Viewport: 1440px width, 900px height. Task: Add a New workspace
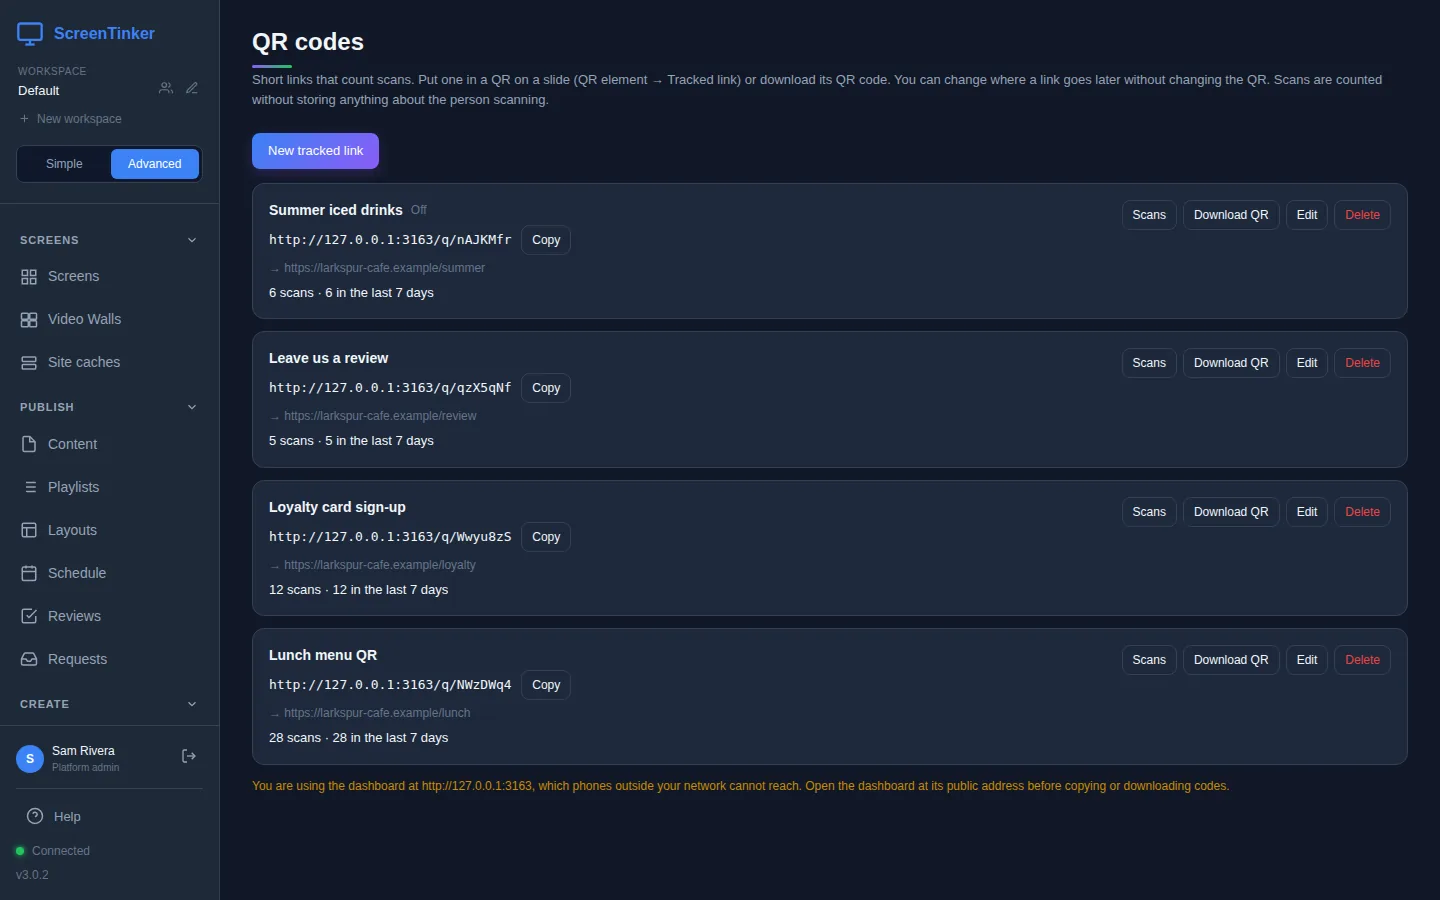[x=70, y=119]
